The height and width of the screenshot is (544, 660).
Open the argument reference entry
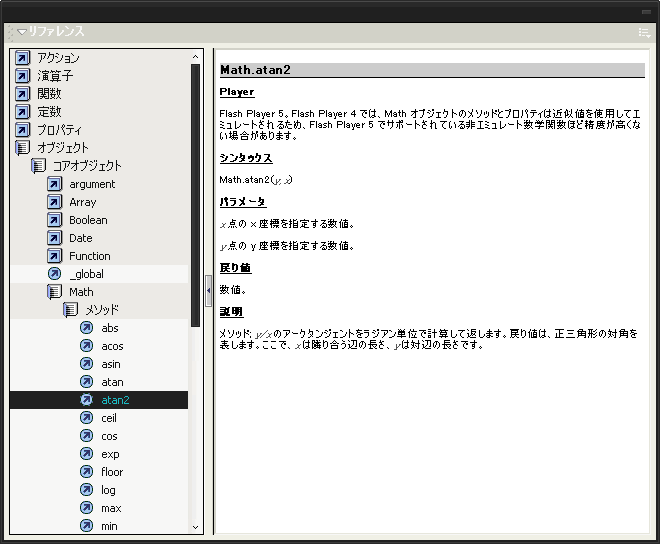(92, 184)
